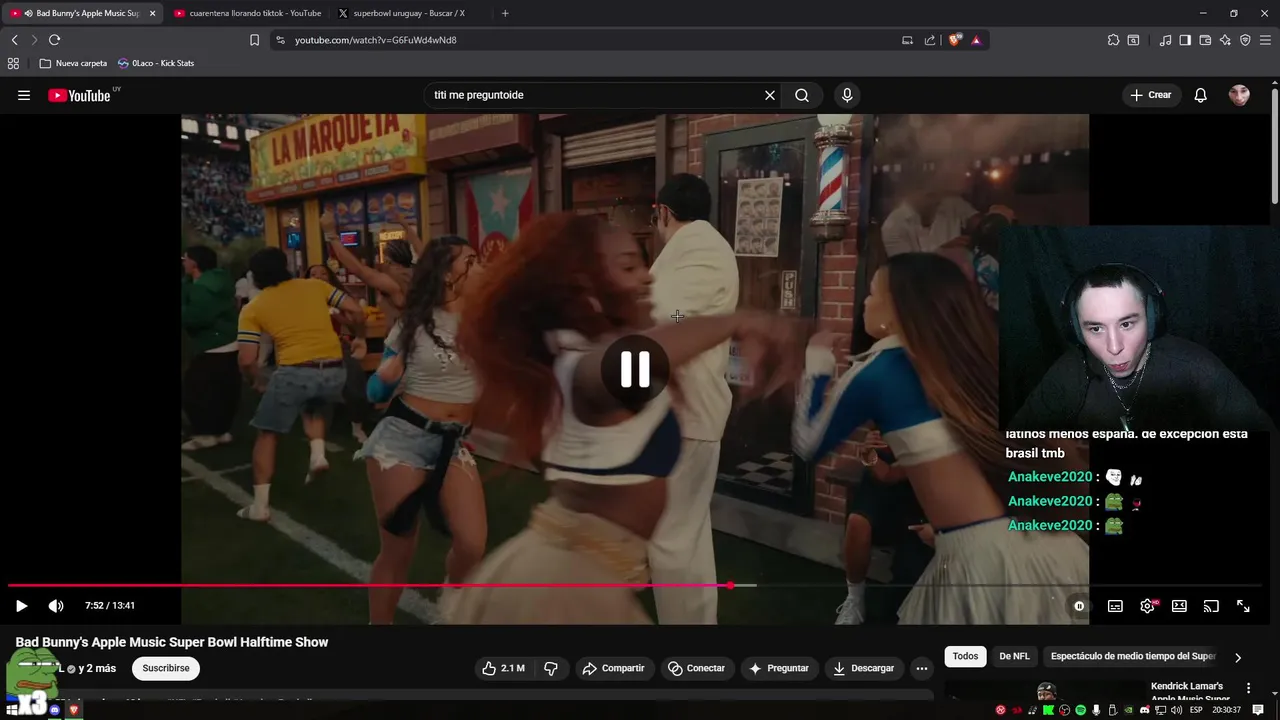Open the account avatar menu
The width and height of the screenshot is (1280, 720).
point(1239,95)
